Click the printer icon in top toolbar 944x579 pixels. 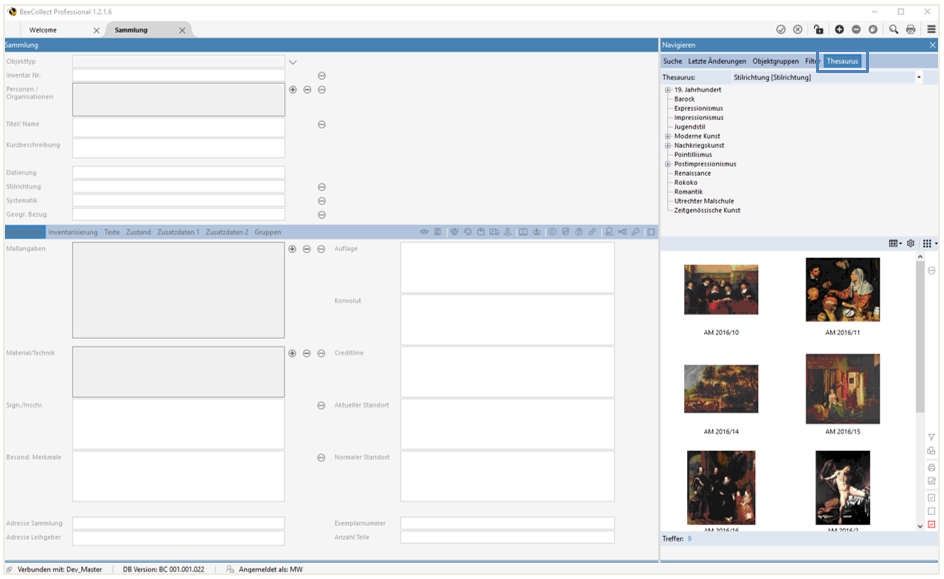tap(911, 30)
